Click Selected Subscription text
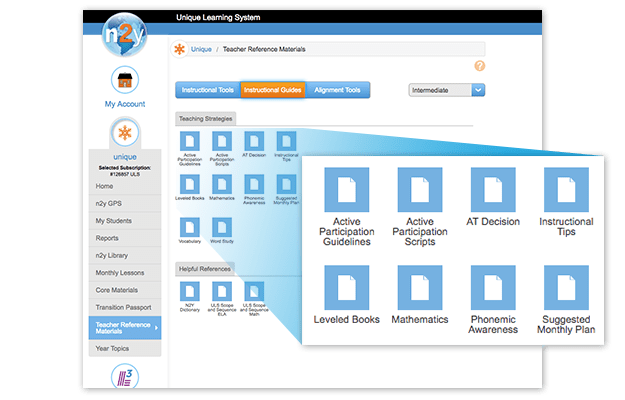Screen dimensions: 625x400 click(x=125, y=171)
